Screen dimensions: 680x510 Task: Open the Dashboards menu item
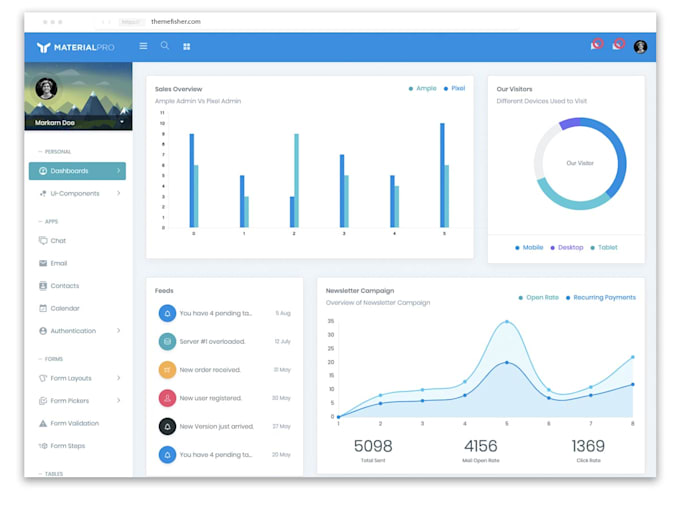pyautogui.click(x=77, y=171)
